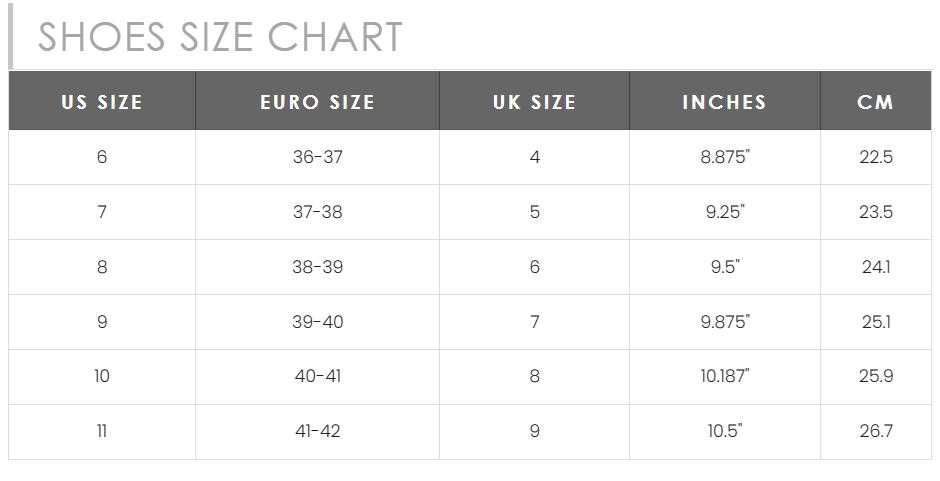
Task: Select the 26.7 cm cell
Action: [875, 431]
